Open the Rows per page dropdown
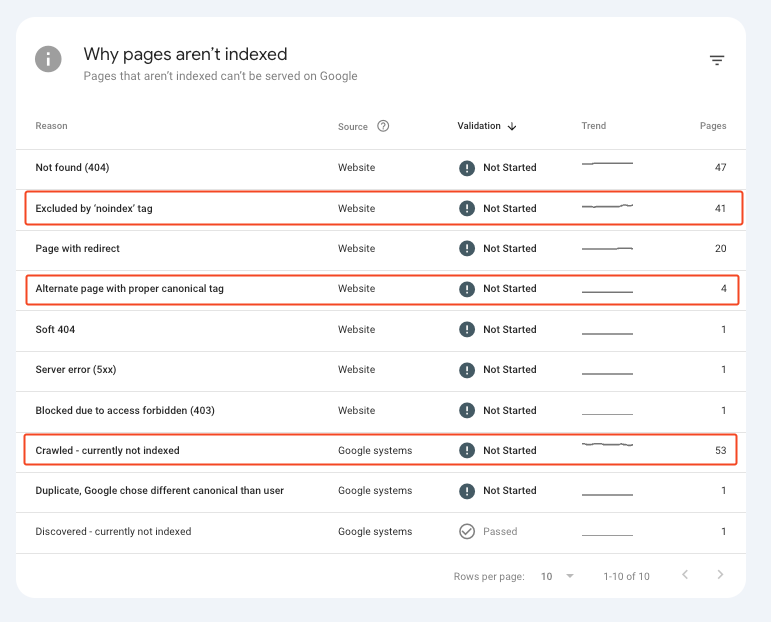The height and width of the screenshot is (622, 771). 558,576
